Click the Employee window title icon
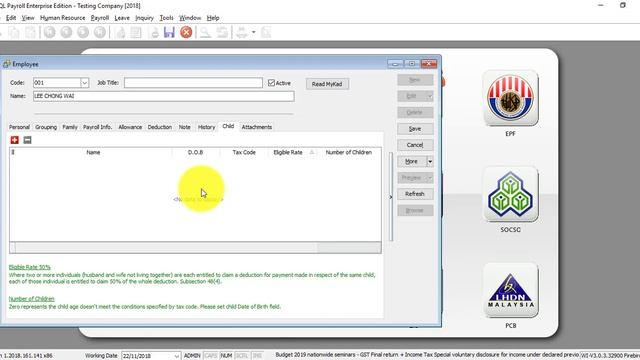640x360 pixels. pyautogui.click(x=7, y=64)
